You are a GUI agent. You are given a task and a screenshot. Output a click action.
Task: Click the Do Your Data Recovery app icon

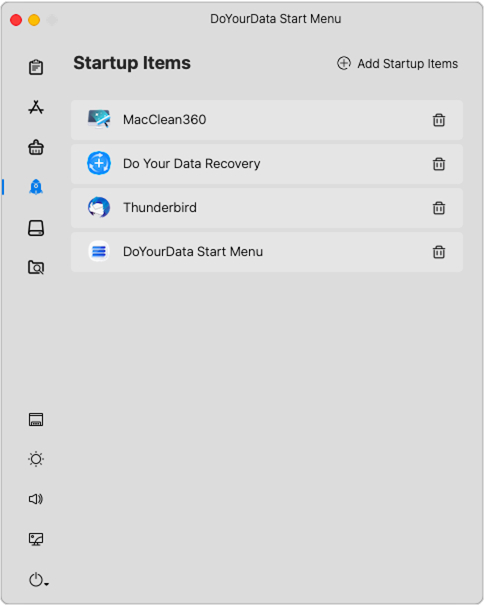tap(99, 163)
